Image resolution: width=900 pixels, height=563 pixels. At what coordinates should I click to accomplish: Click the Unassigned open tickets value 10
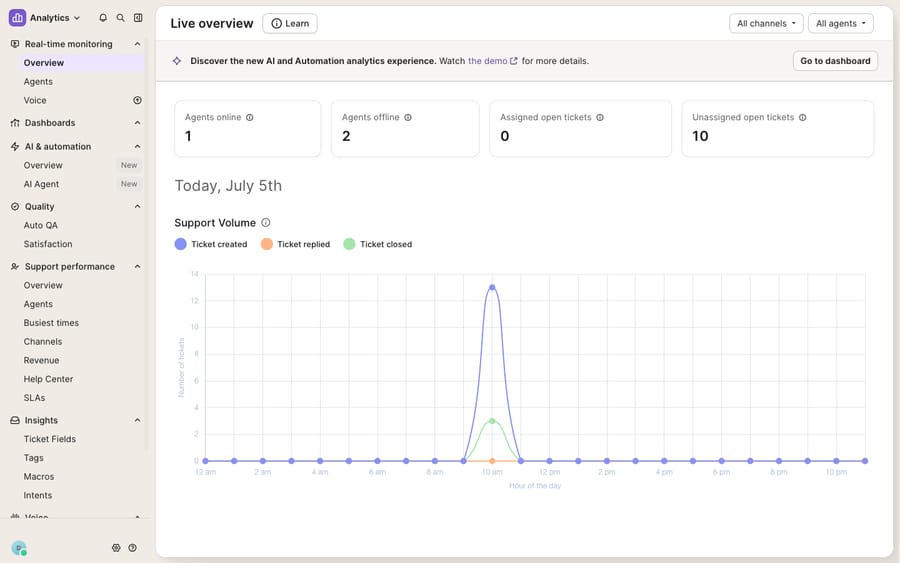pos(700,136)
